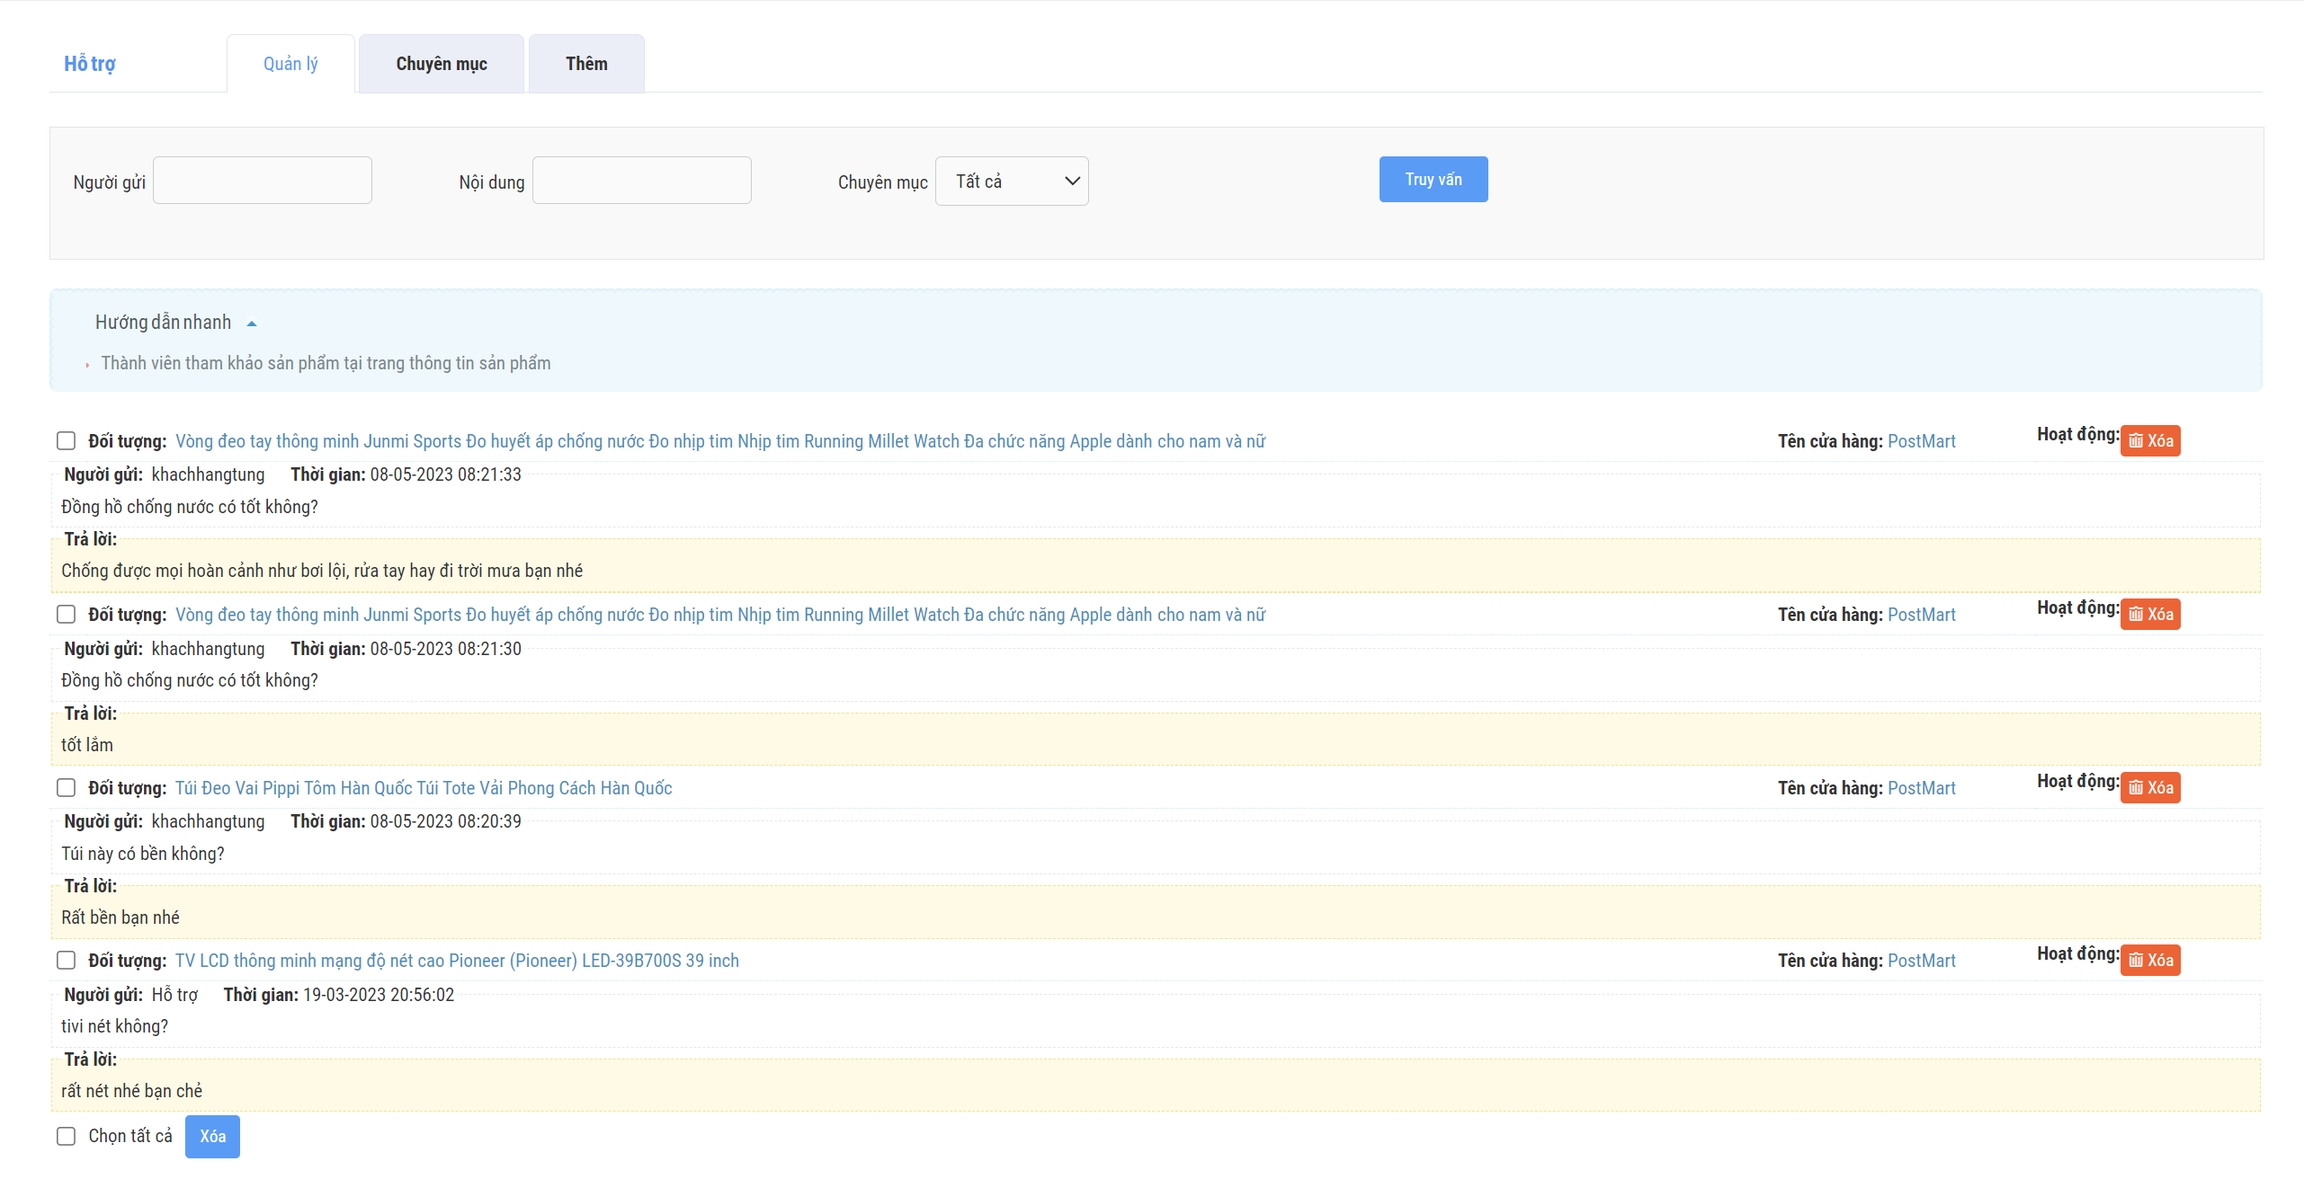Select the Quản lý tab
Screen dimensions: 2304x1179
click(x=290, y=64)
